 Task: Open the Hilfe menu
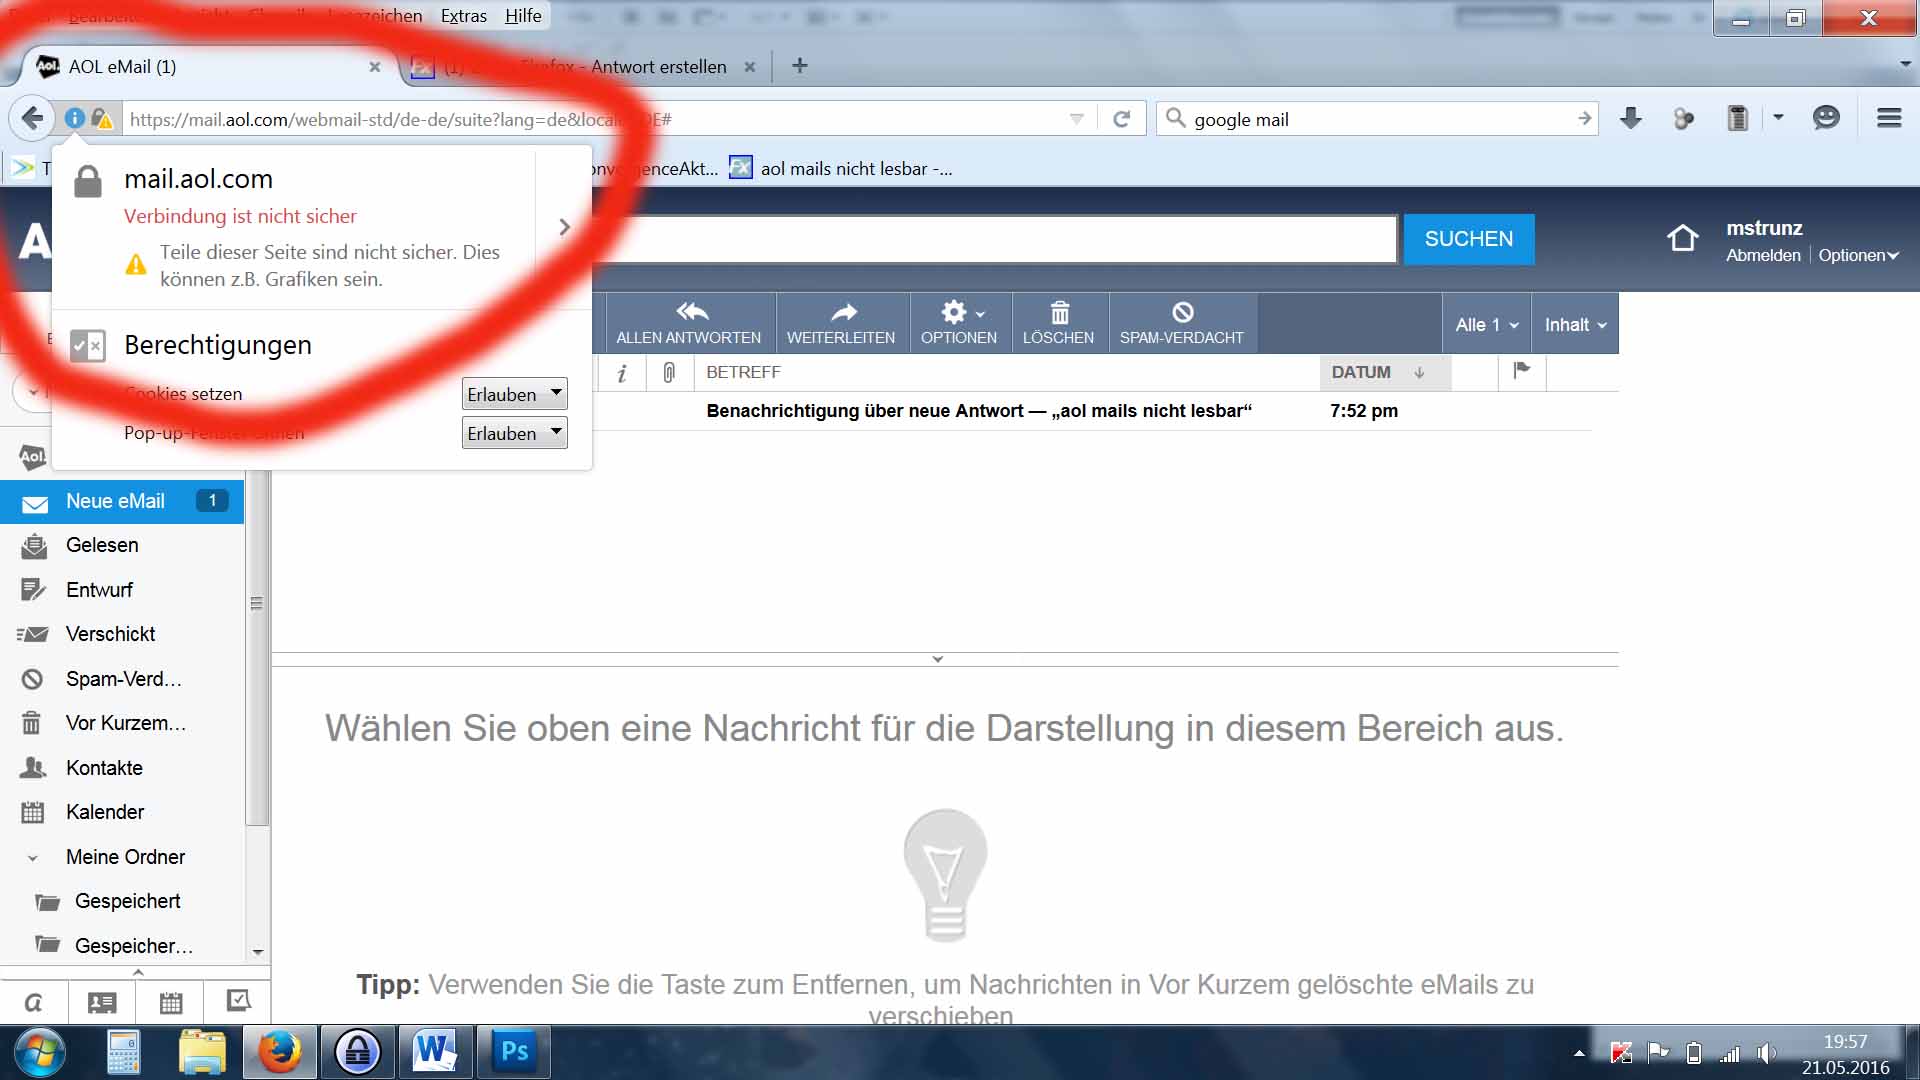[x=523, y=16]
